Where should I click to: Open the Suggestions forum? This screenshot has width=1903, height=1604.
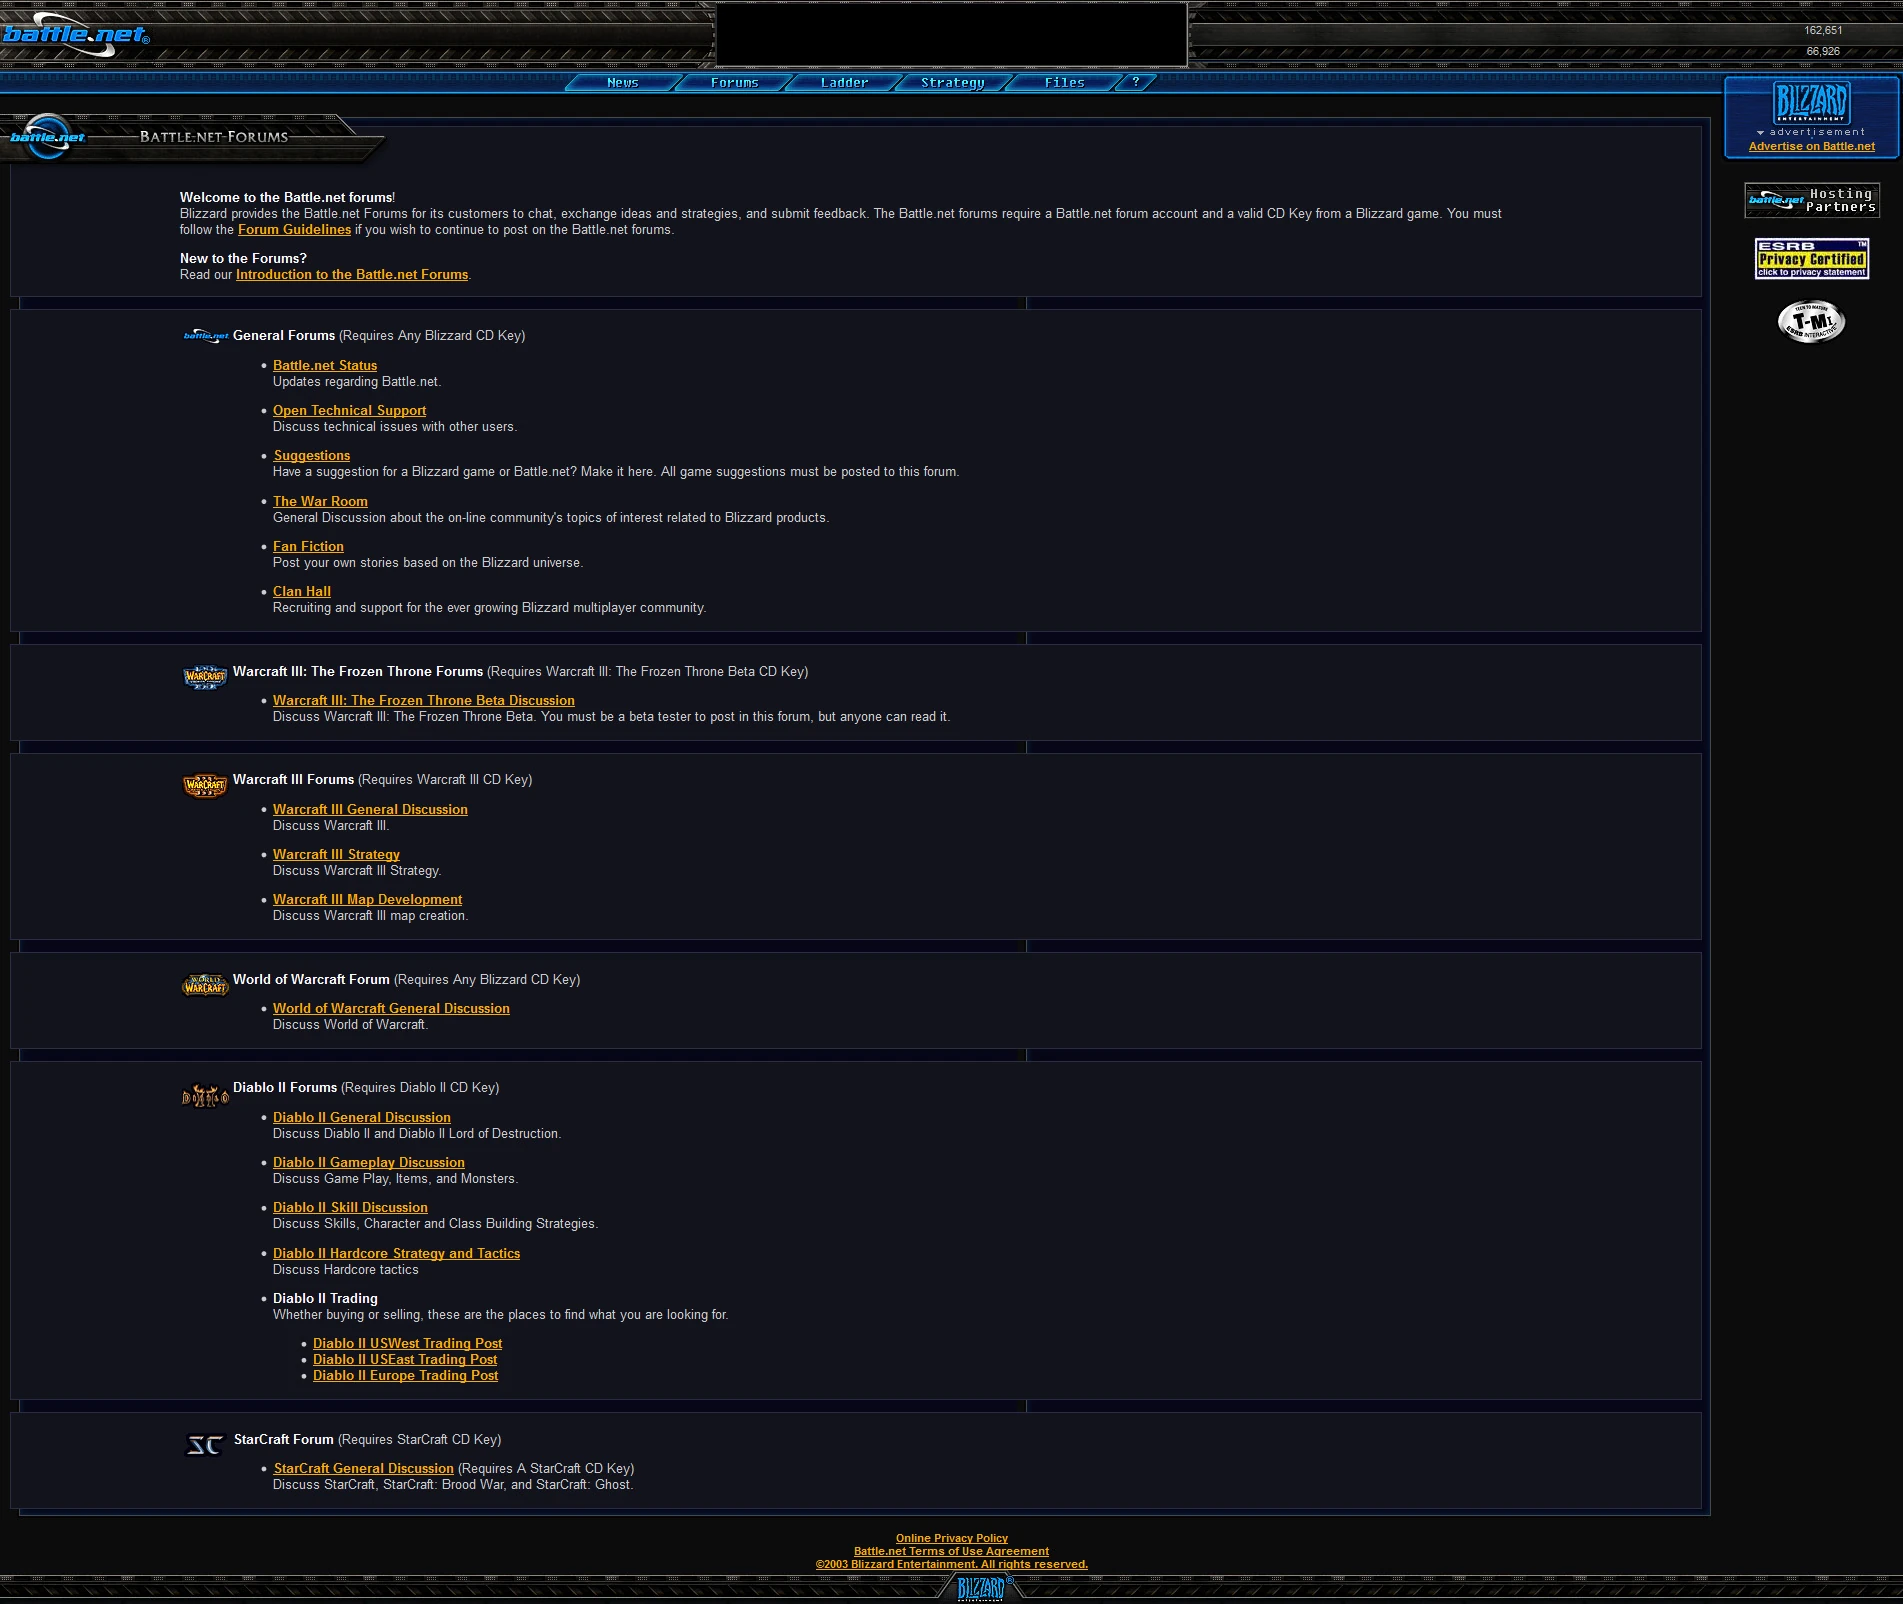coord(312,456)
